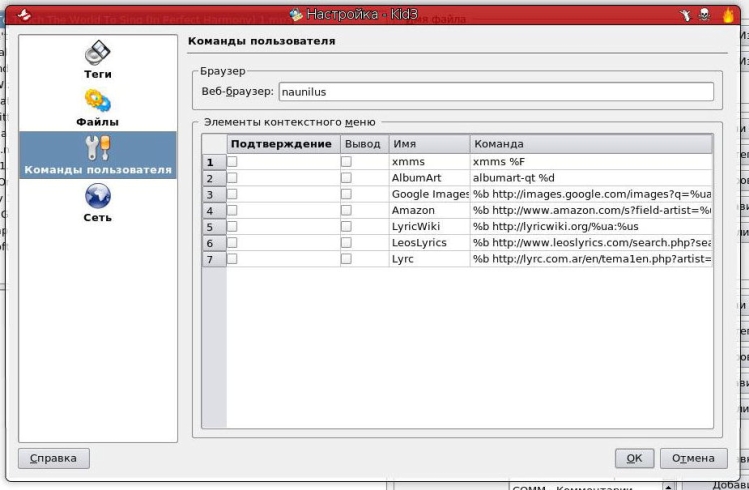
Task: Toggle Подтверждение for Google Images row
Action: pyautogui.click(x=232, y=194)
